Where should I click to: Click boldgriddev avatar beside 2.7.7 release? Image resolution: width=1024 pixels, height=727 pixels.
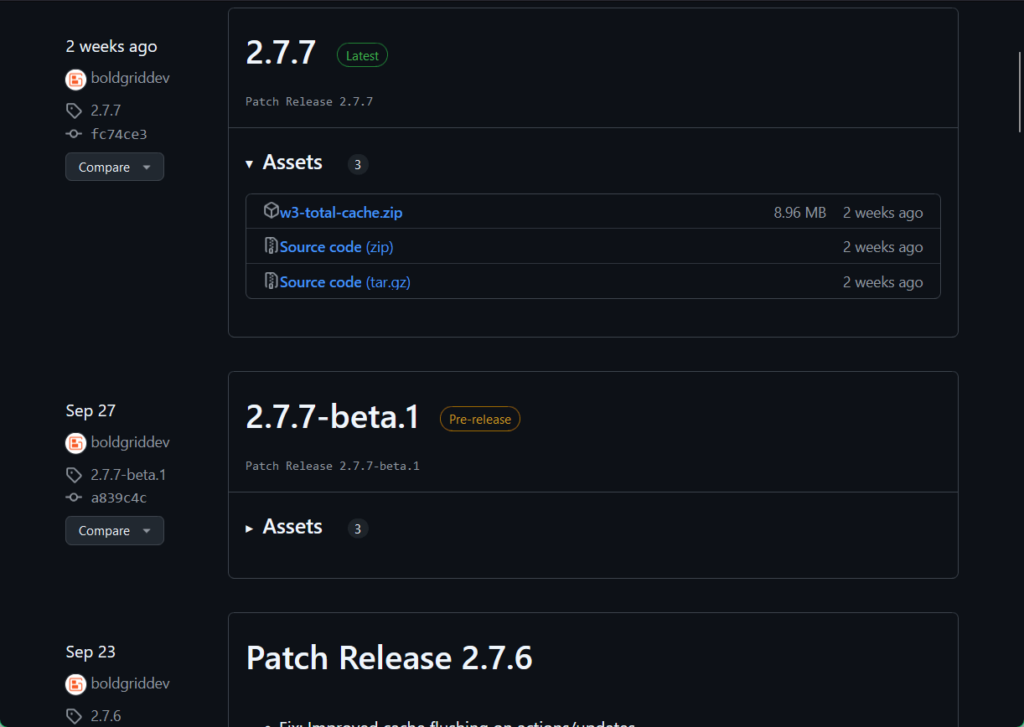pos(76,80)
